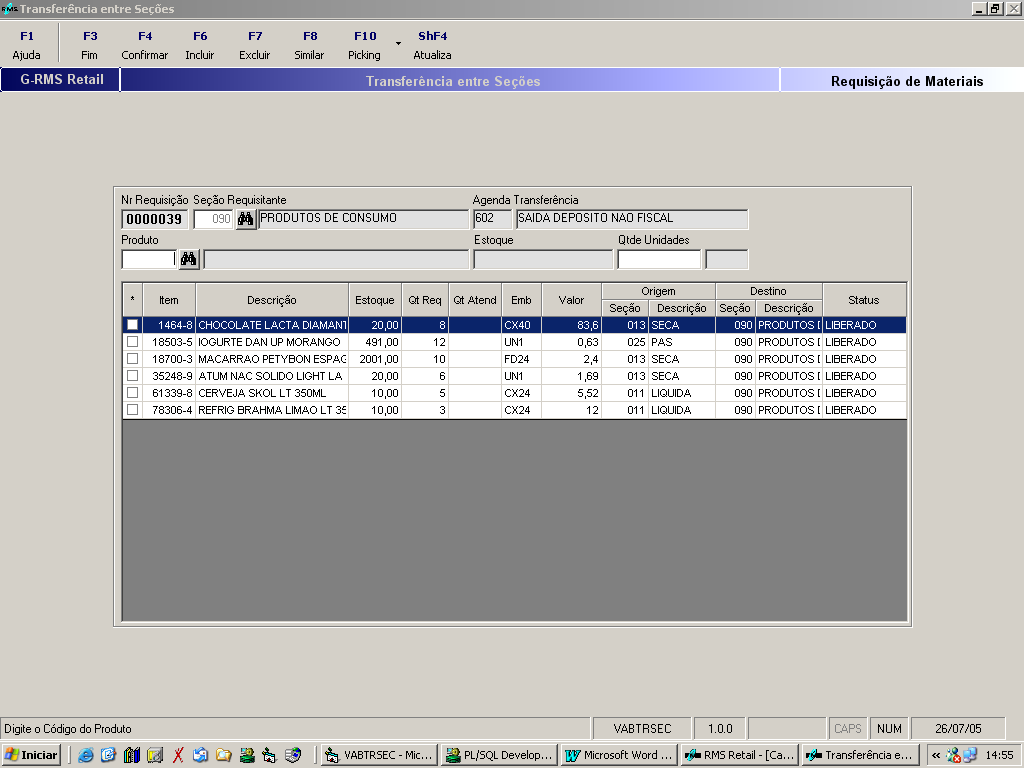Viewport: 1024px width, 768px height.
Task: Click Transferência e... taskbar button
Action: pyautogui.click(x=859, y=755)
